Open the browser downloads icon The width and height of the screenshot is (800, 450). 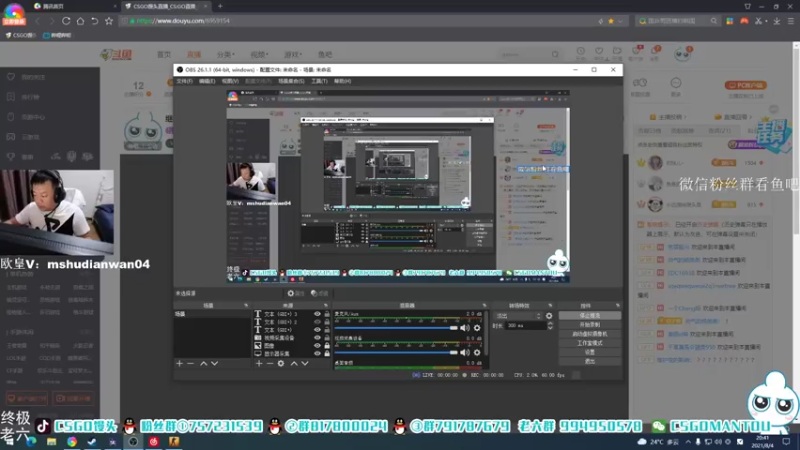click(x=777, y=21)
